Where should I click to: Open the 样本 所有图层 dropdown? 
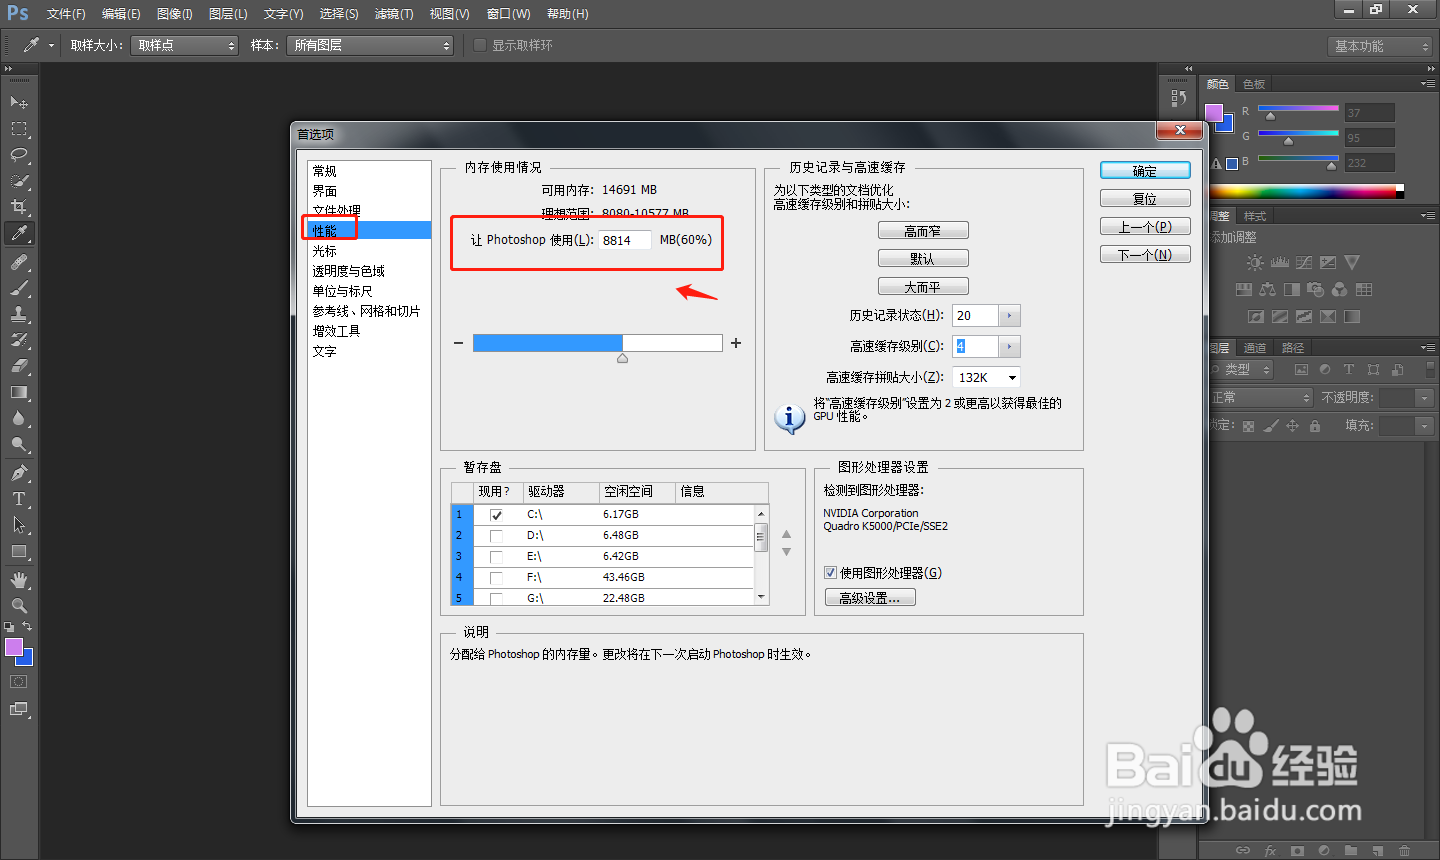370,45
